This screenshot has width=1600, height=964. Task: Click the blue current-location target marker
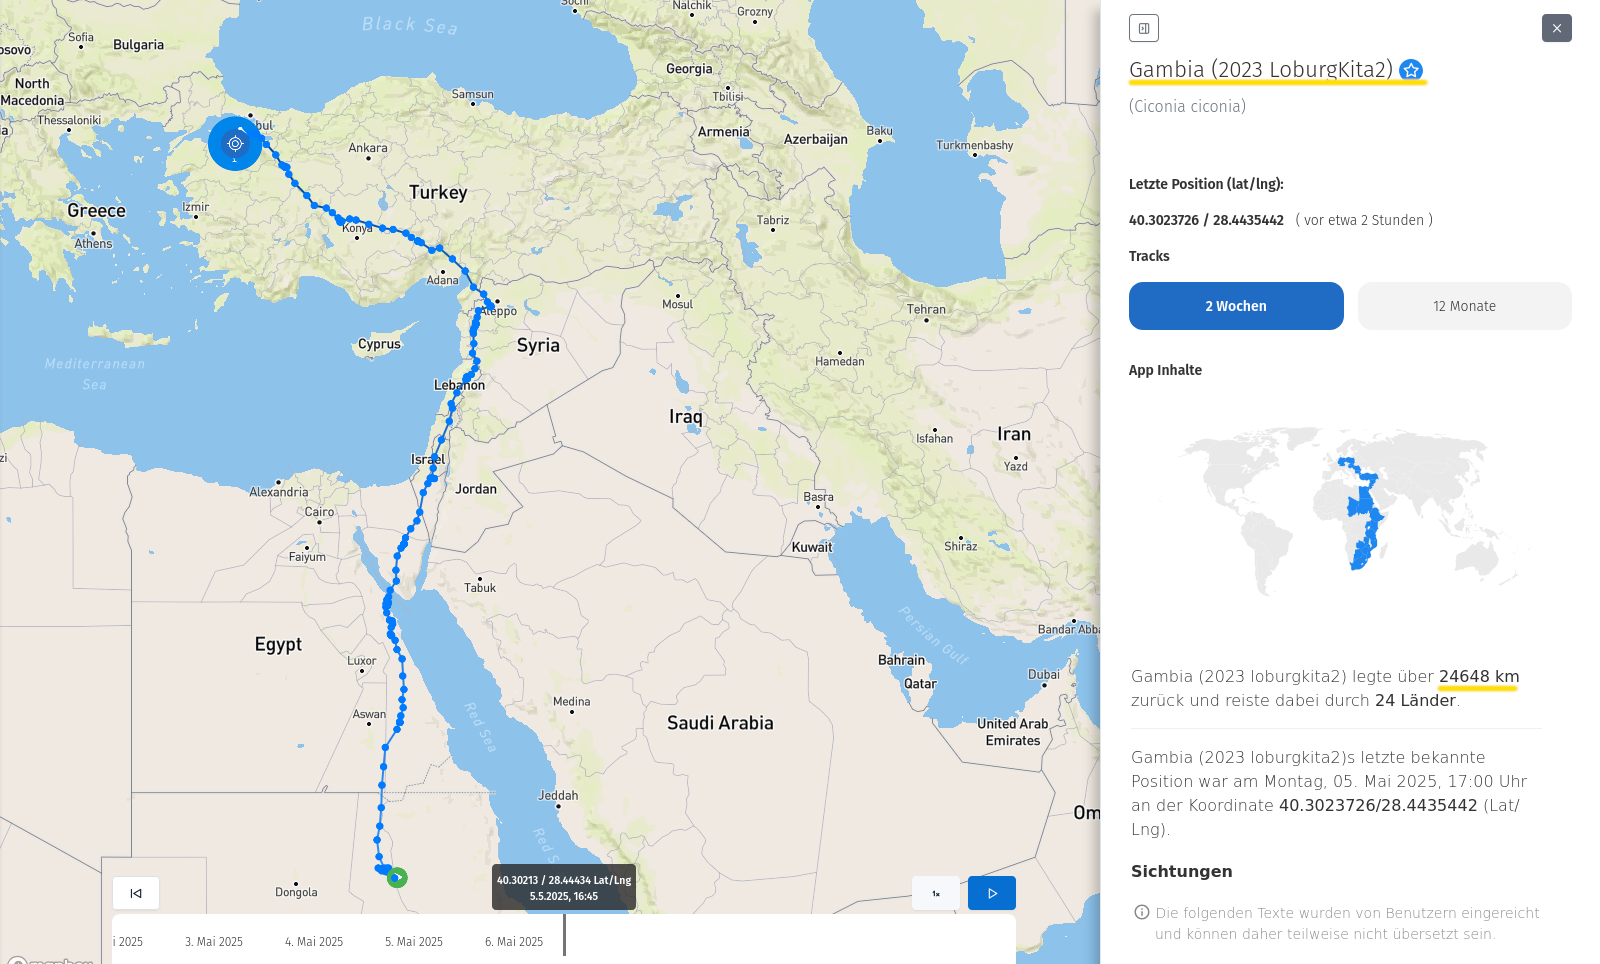235,143
